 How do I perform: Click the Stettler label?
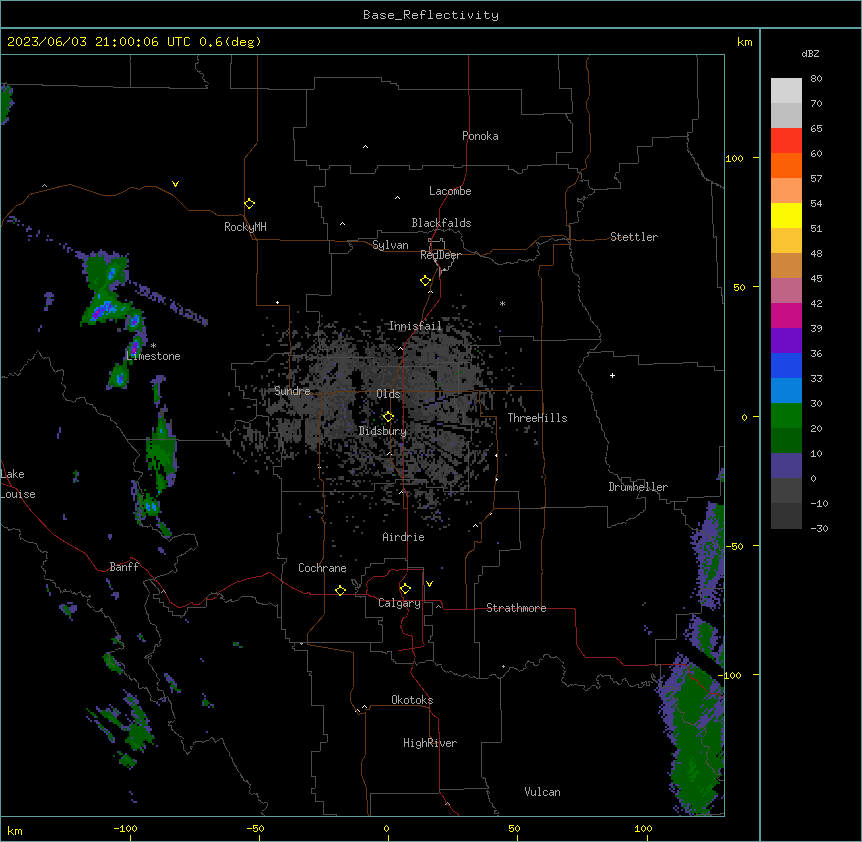click(634, 237)
